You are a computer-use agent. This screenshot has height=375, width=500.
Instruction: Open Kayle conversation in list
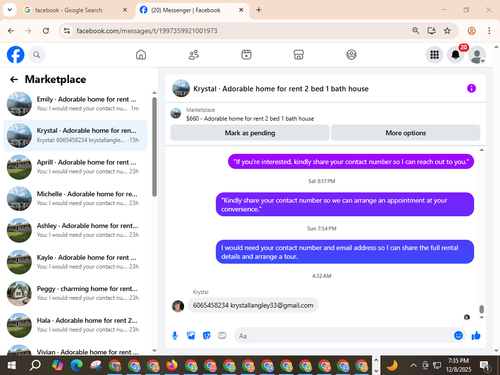coord(76,262)
